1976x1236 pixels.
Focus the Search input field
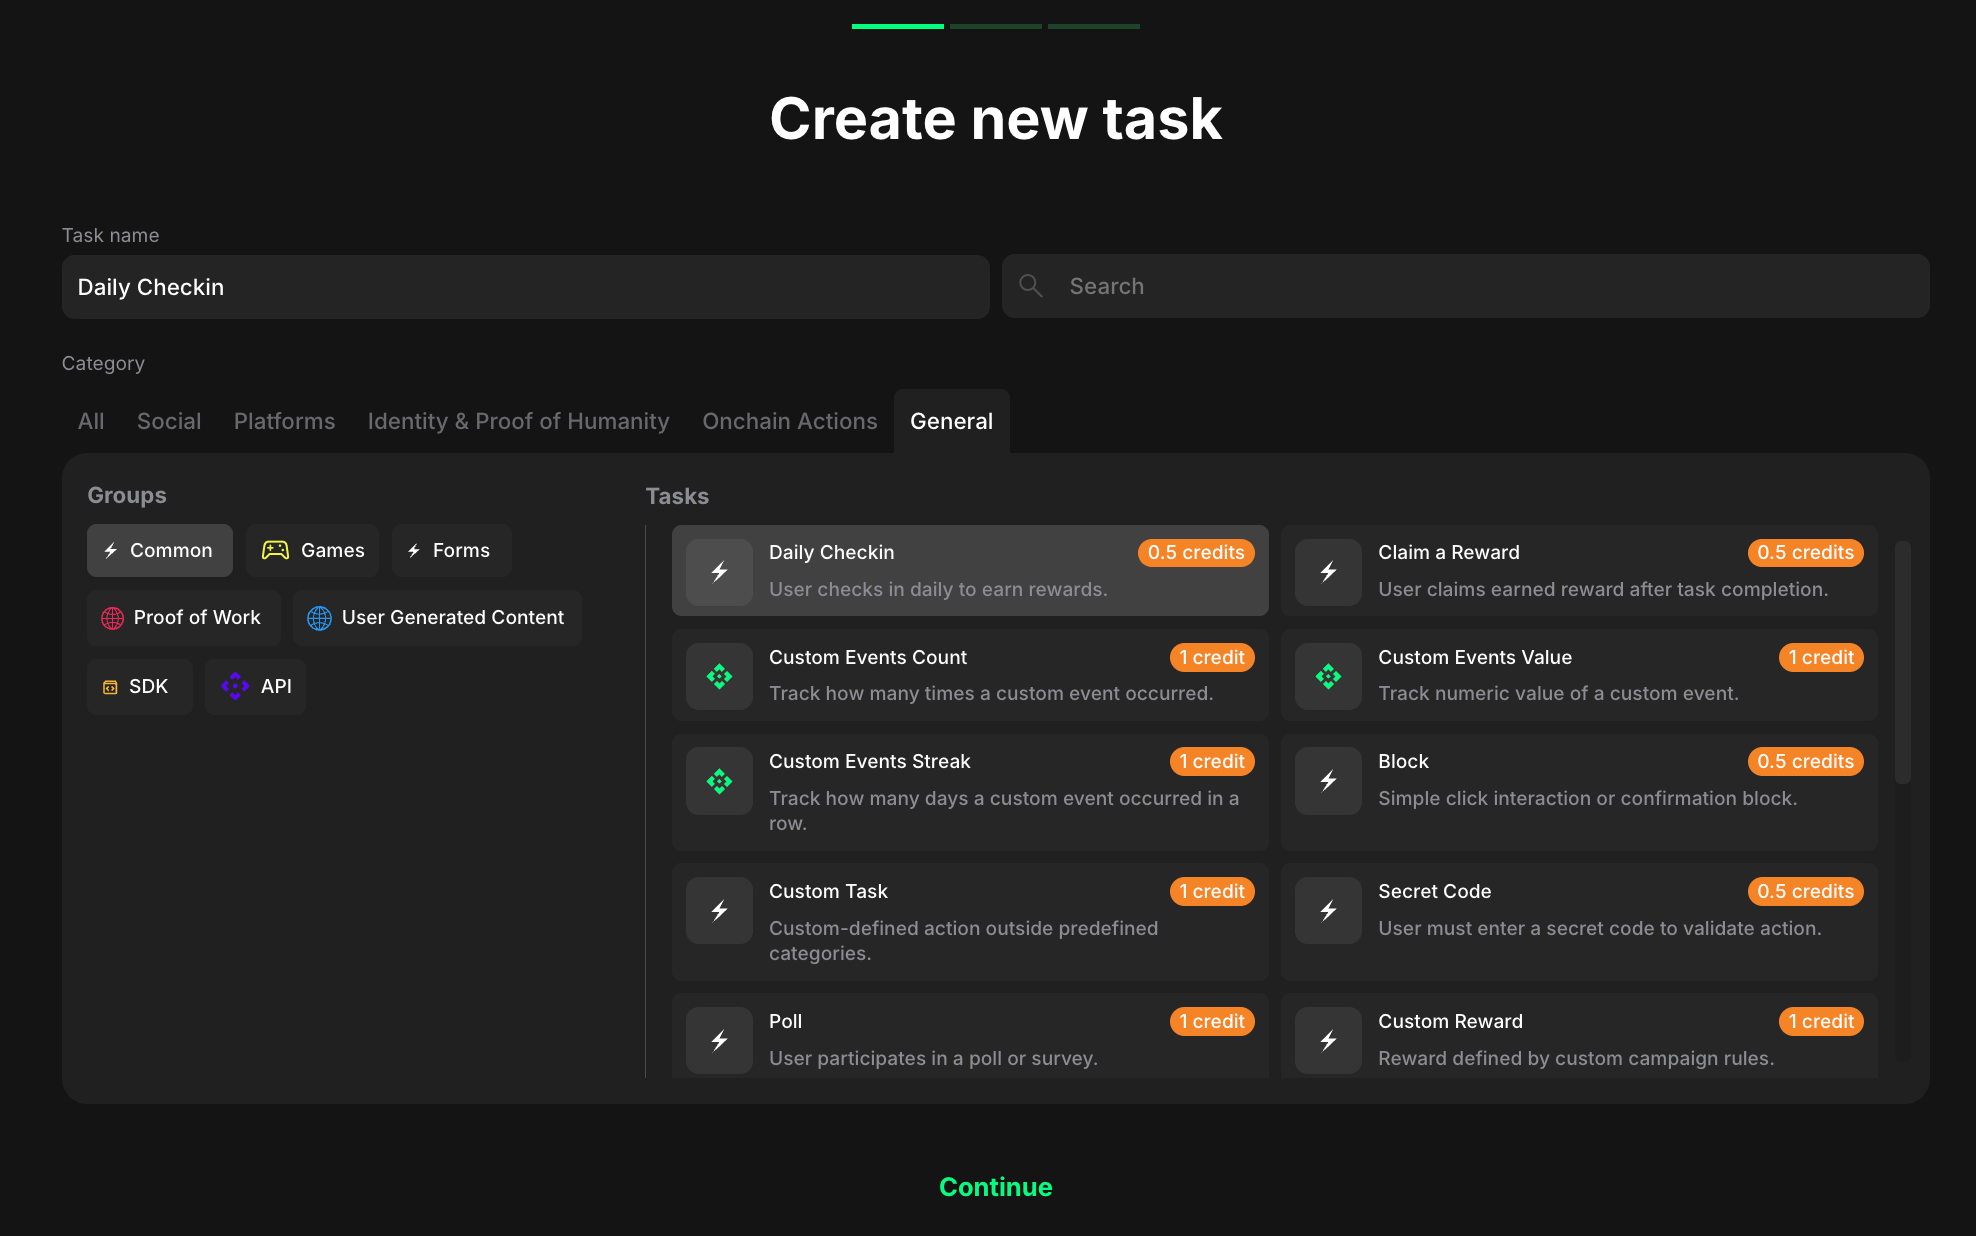tap(1465, 286)
